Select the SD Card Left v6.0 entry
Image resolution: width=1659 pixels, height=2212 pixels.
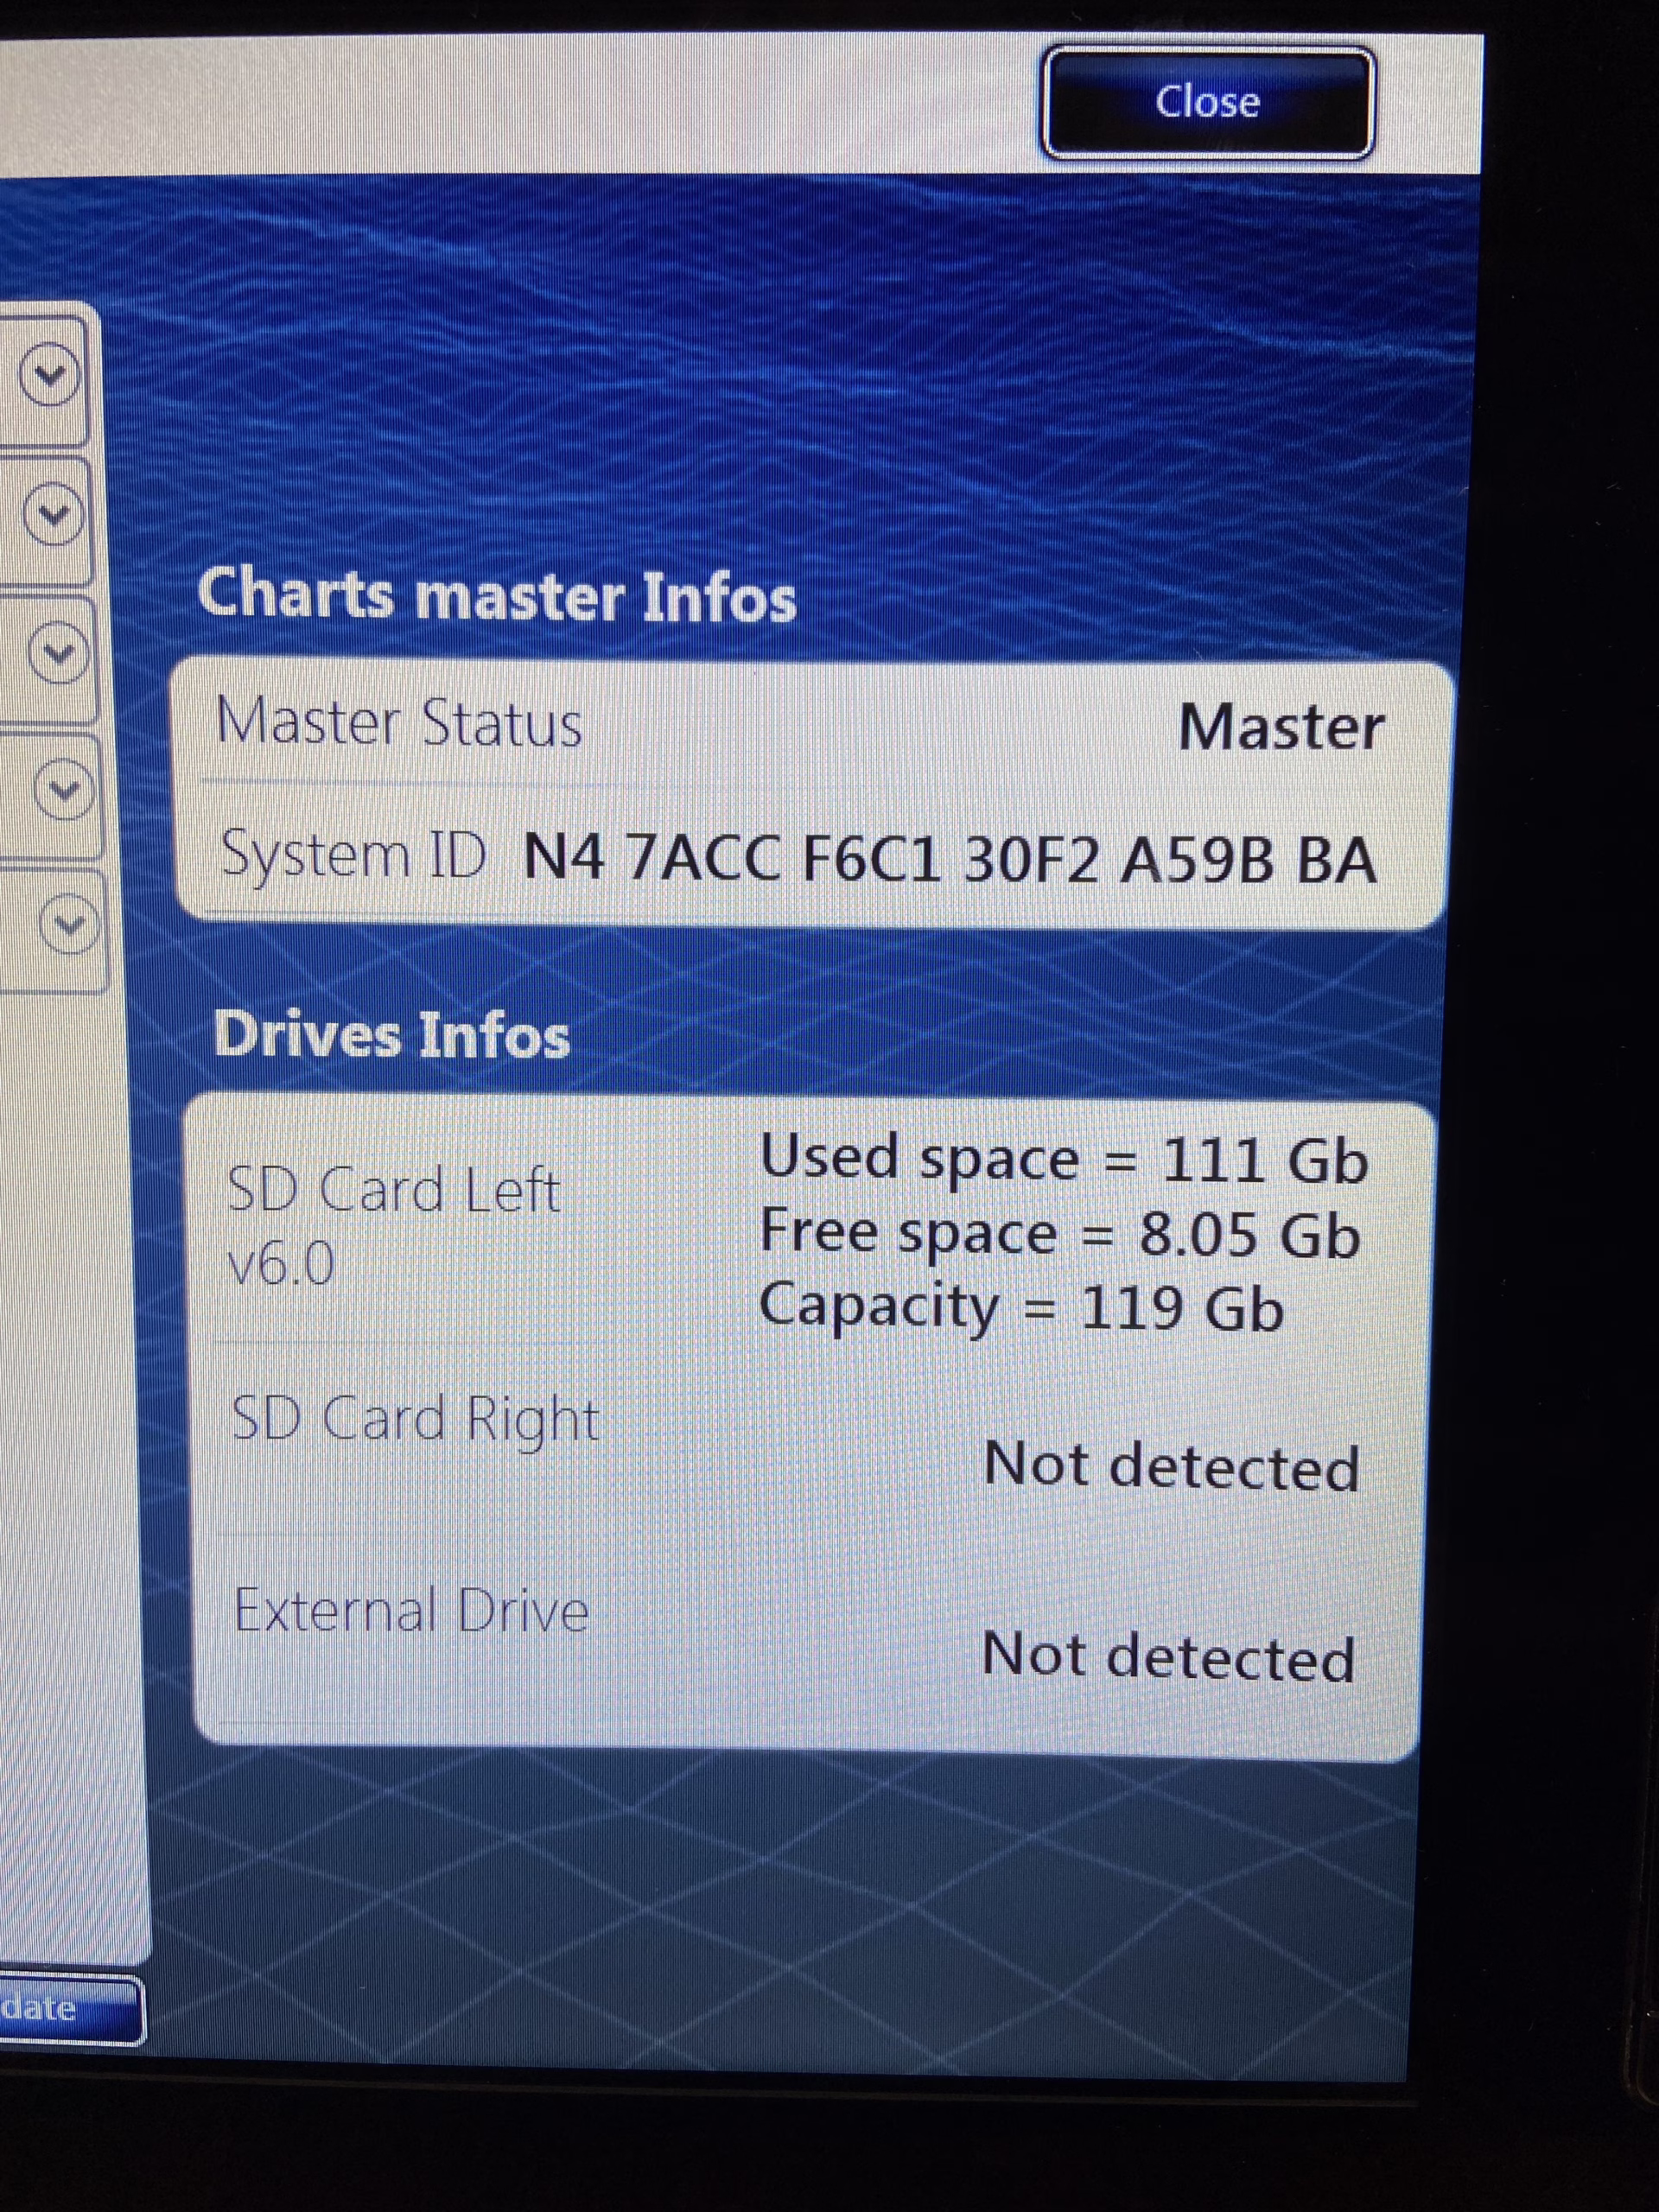coord(393,1228)
